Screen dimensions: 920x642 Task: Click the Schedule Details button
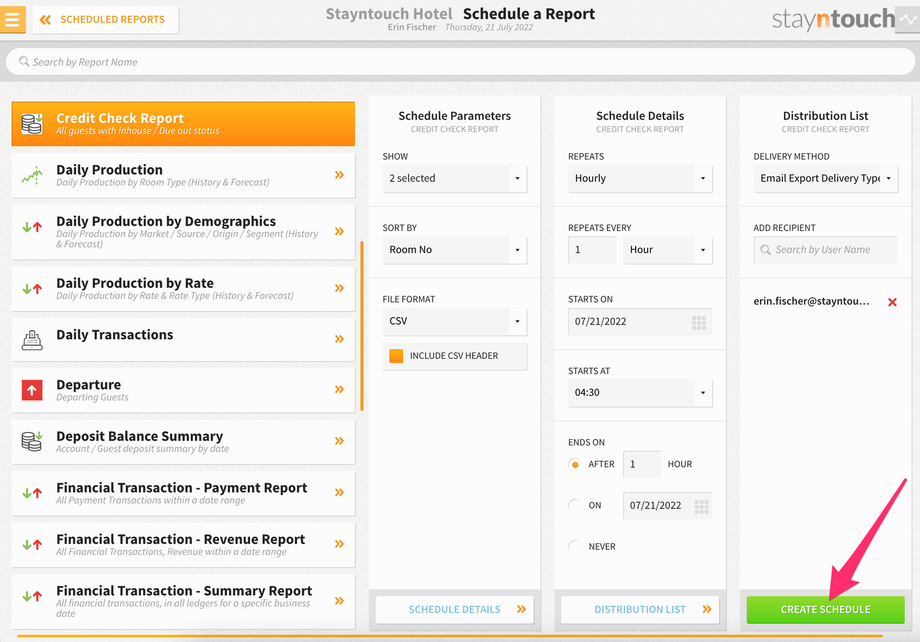point(455,610)
